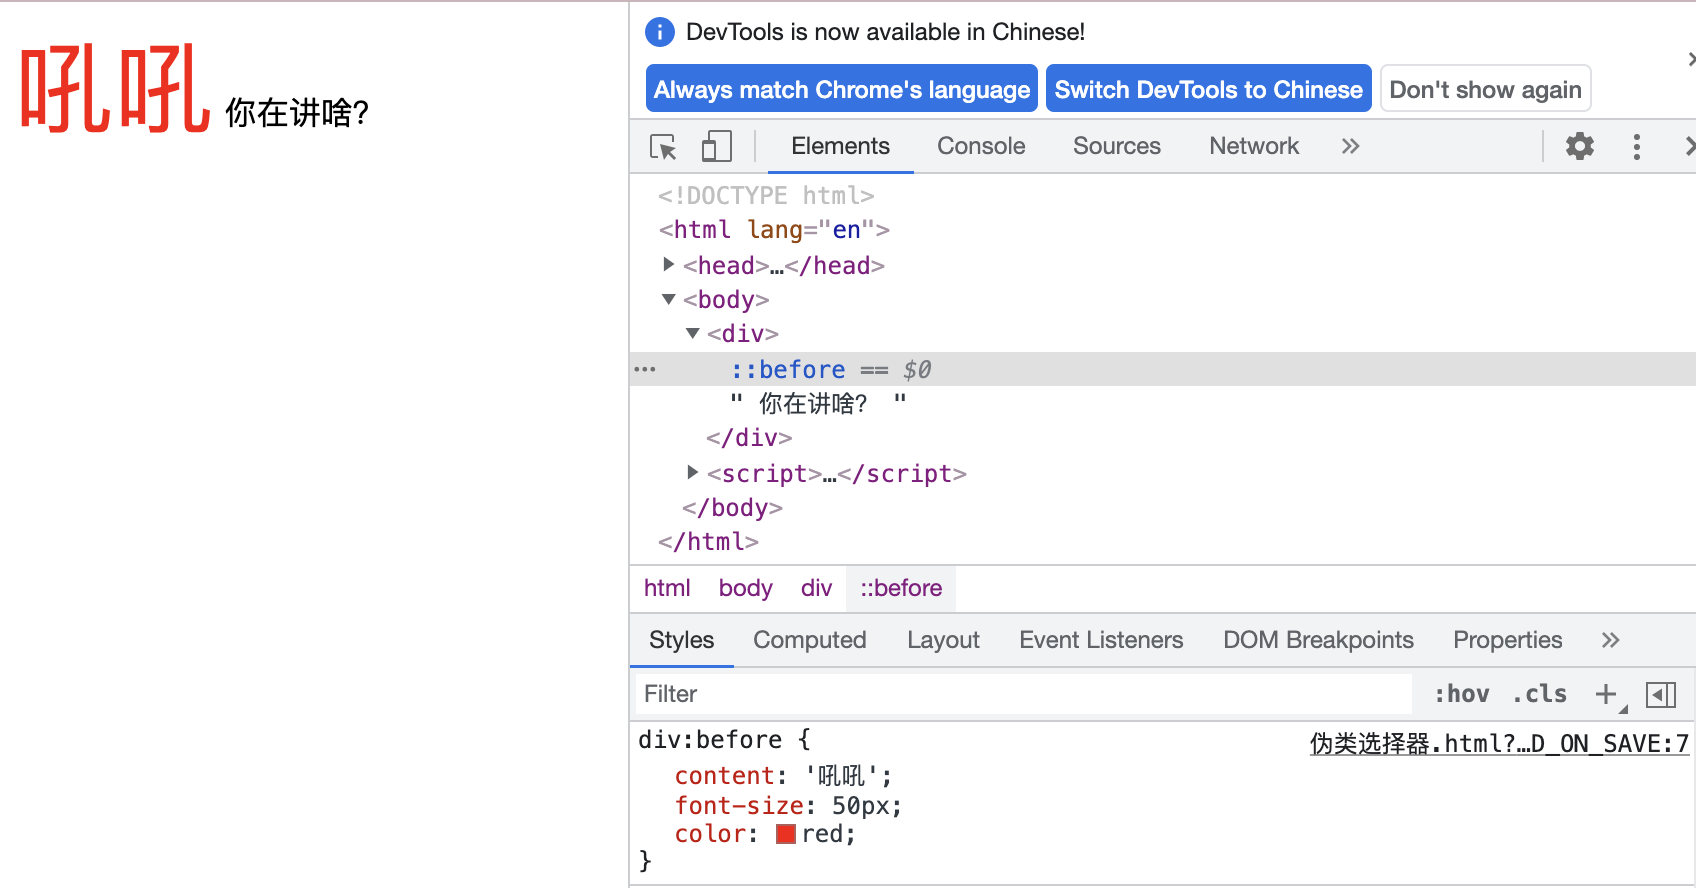Click the red color swatch
This screenshot has height=888, width=1696.
click(786, 834)
